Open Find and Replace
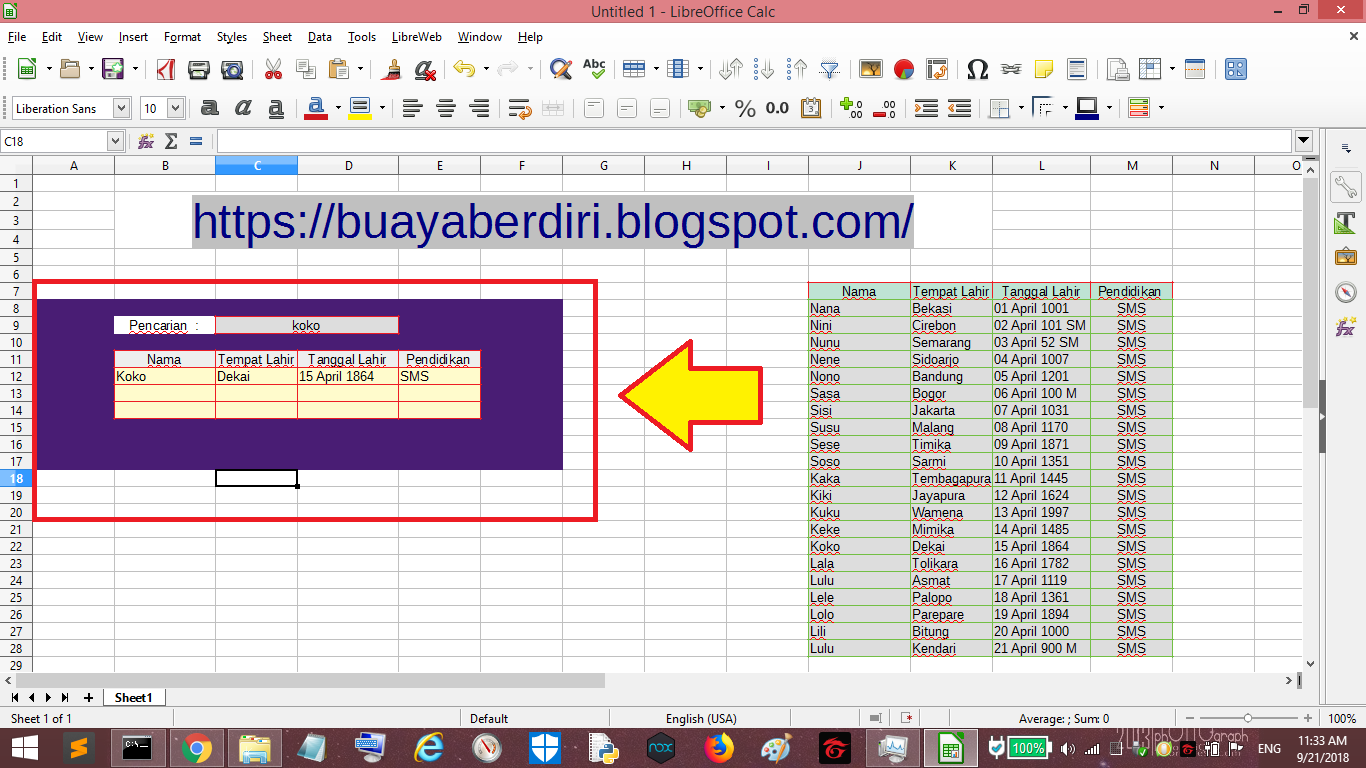Image resolution: width=1366 pixels, height=768 pixels. click(561, 68)
